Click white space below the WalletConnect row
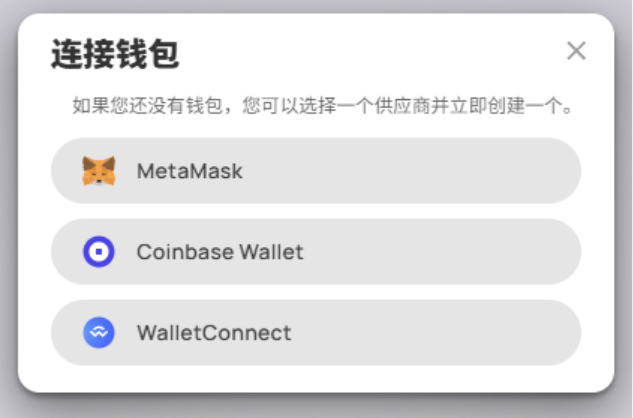The image size is (633, 418). 316,378
